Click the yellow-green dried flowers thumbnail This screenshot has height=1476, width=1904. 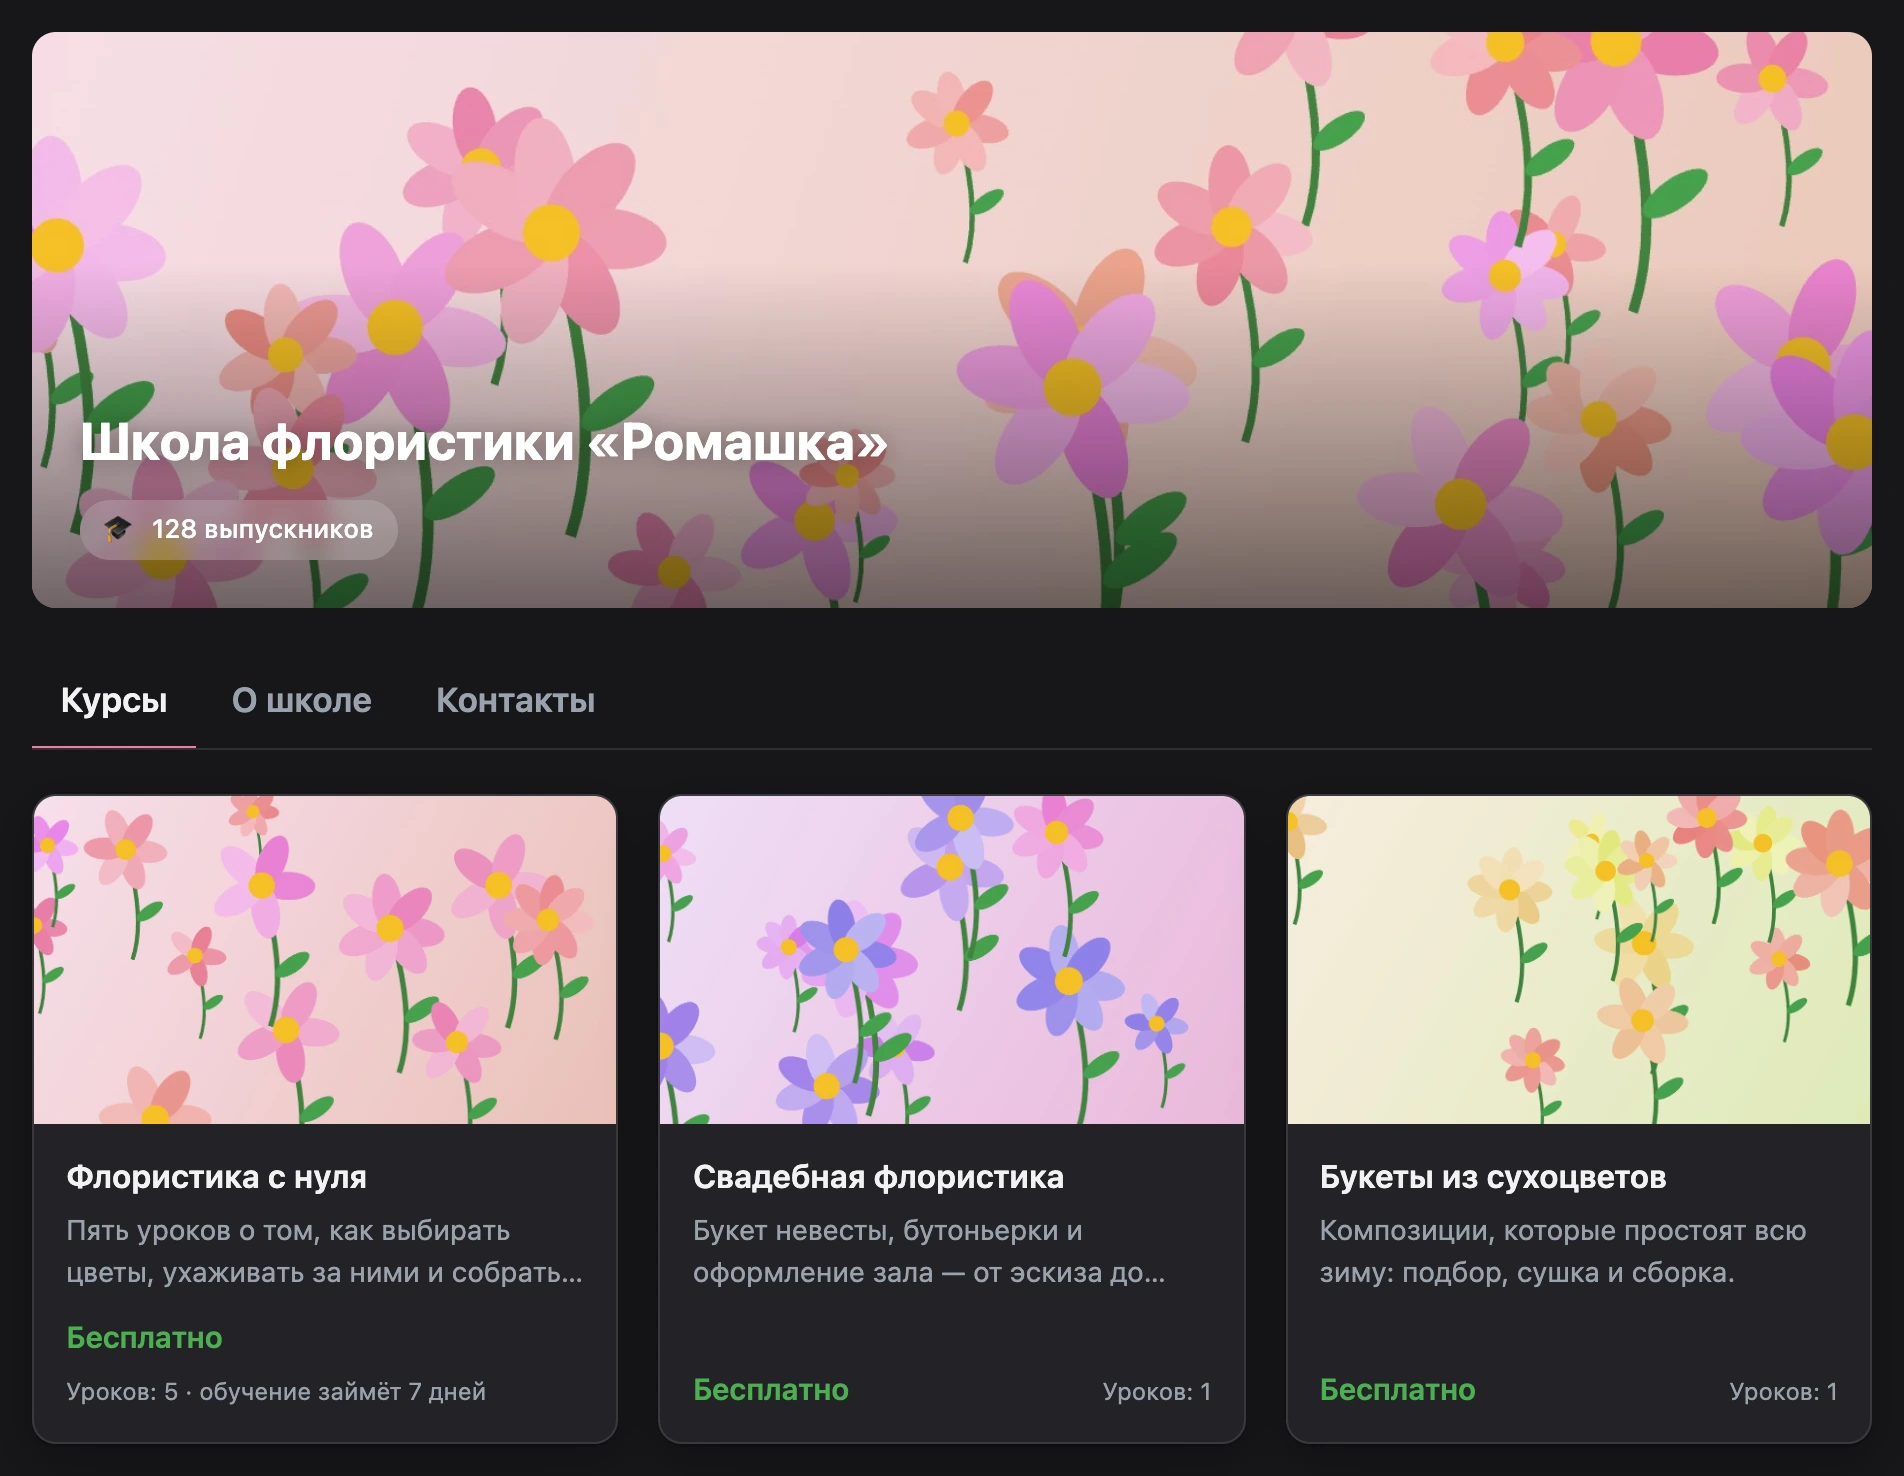click(1579, 960)
